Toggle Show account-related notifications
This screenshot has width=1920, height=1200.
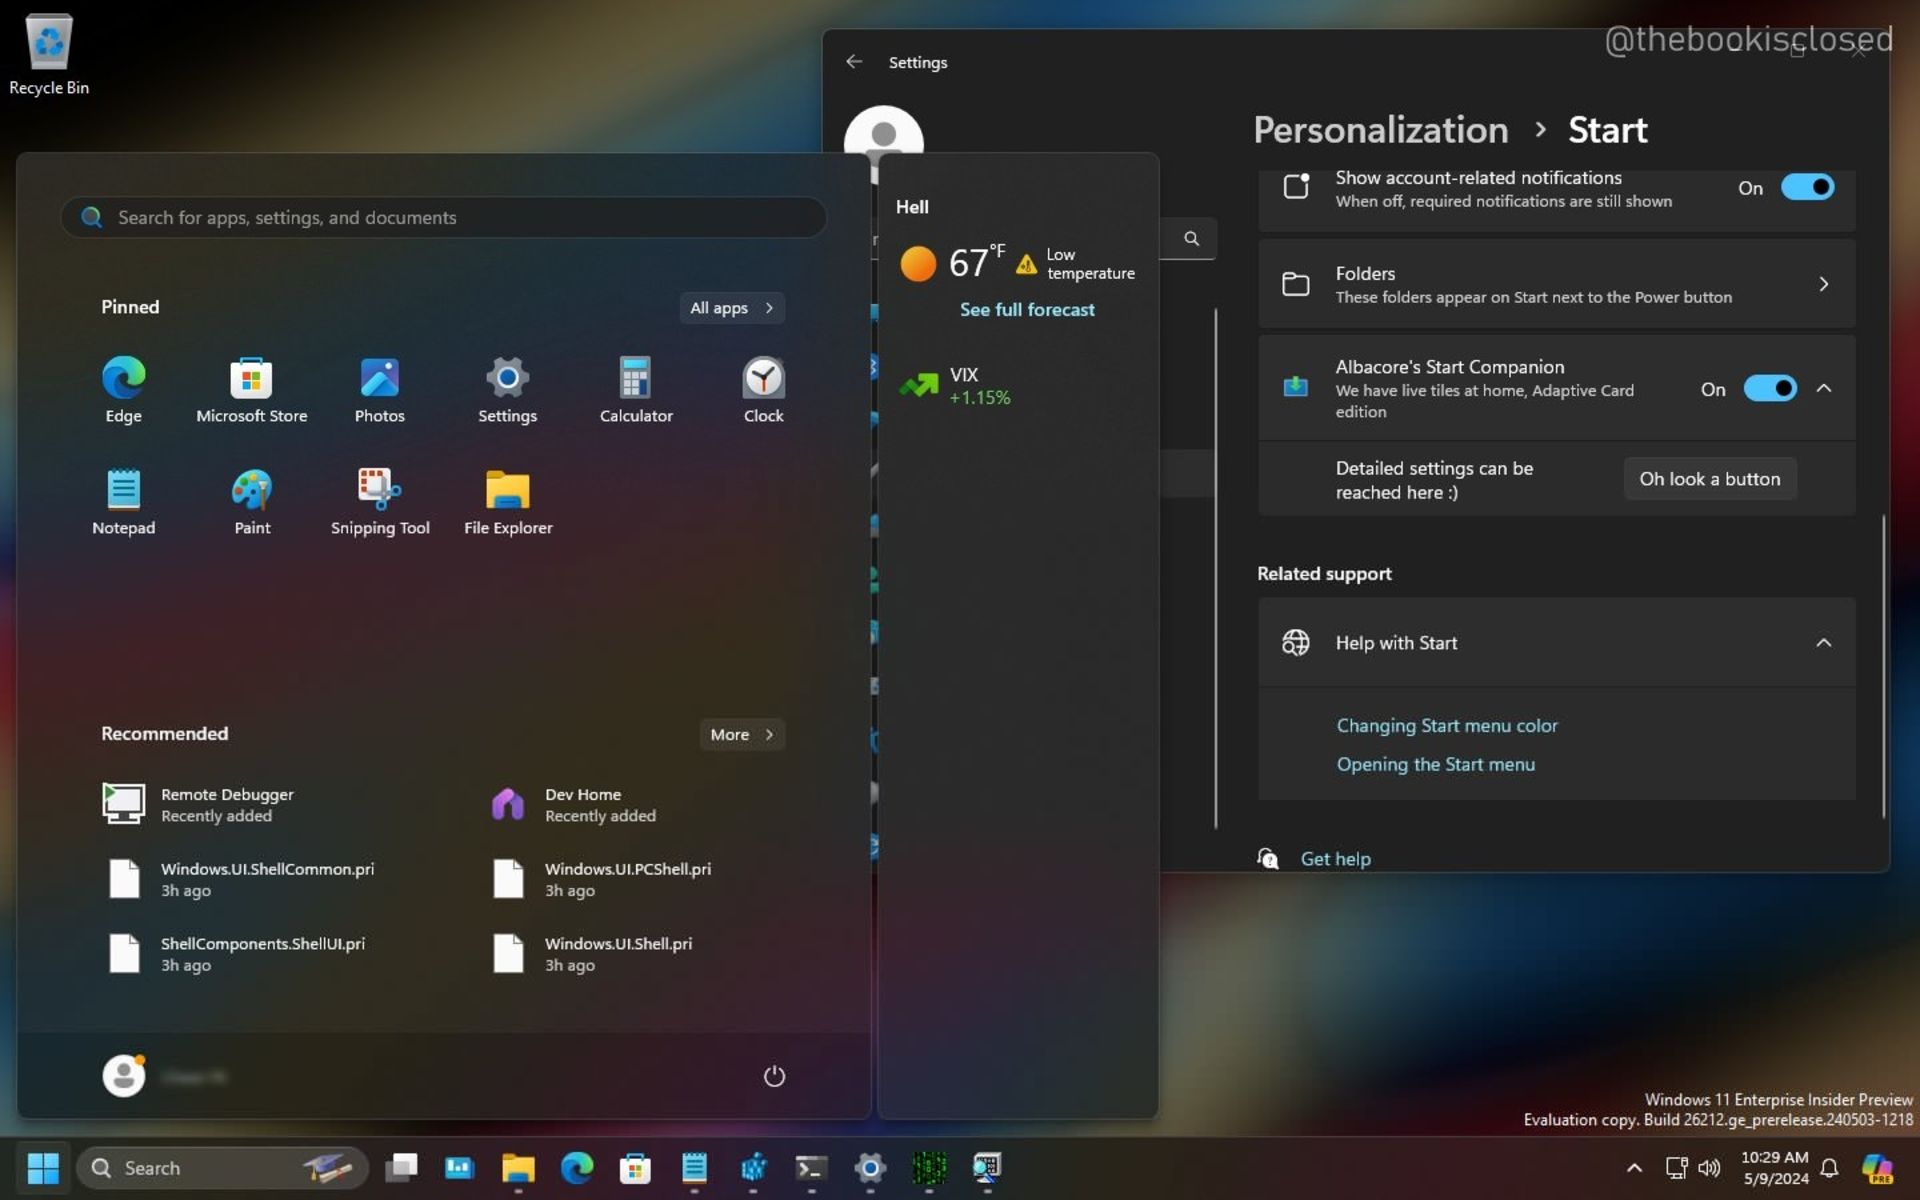pos(1805,187)
